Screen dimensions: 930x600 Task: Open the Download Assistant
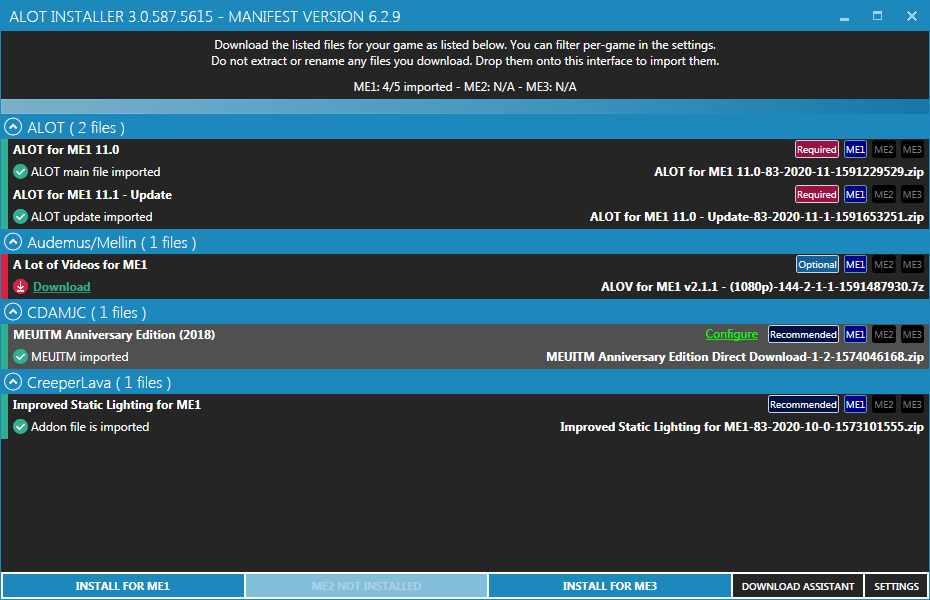(798, 586)
